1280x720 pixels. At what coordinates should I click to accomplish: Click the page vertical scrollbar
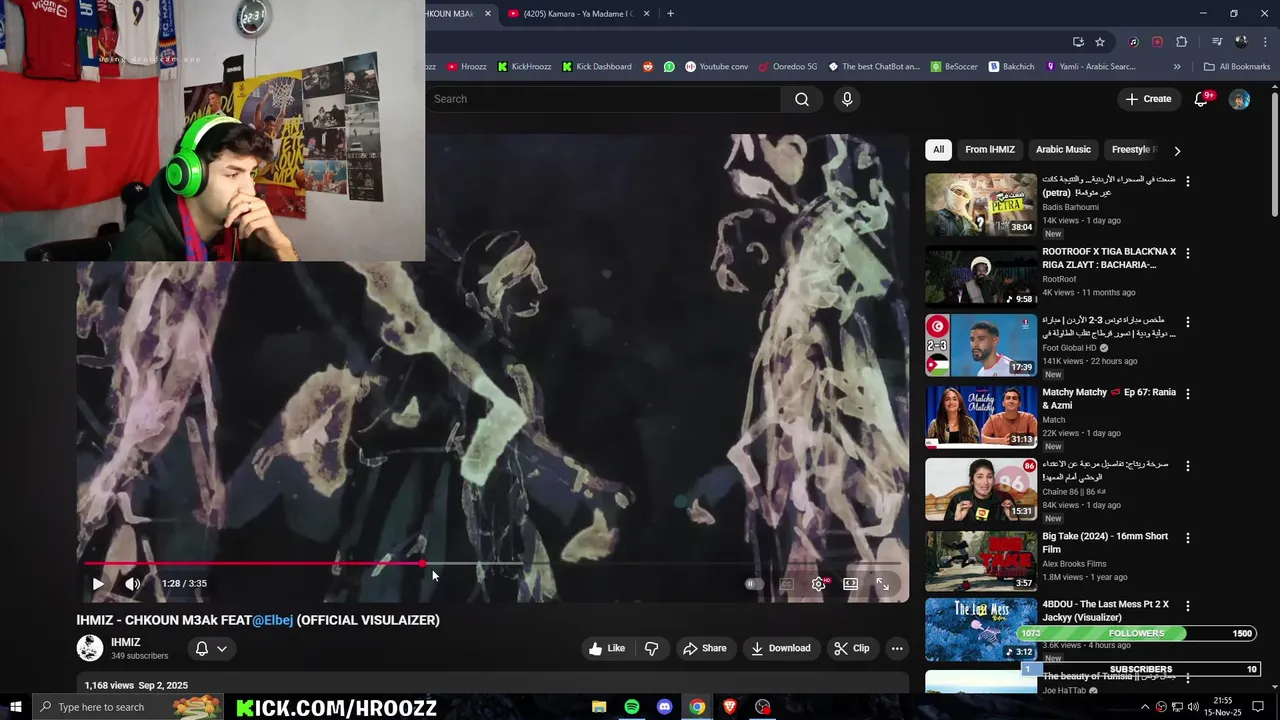(1274, 155)
